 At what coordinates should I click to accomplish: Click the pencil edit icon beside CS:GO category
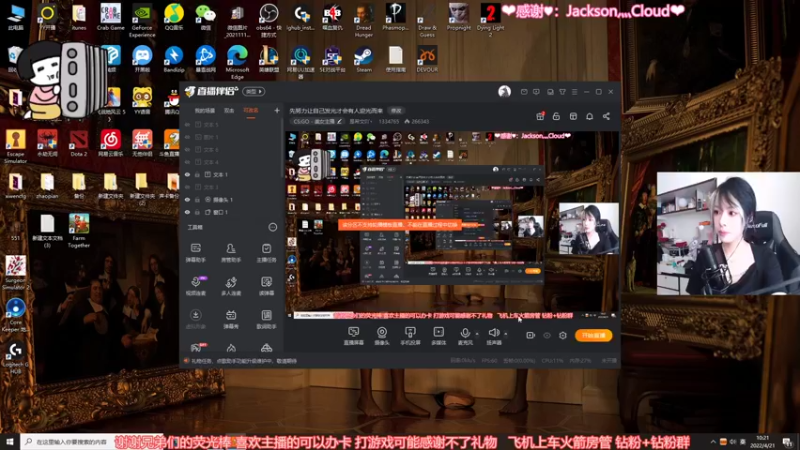click(339, 121)
